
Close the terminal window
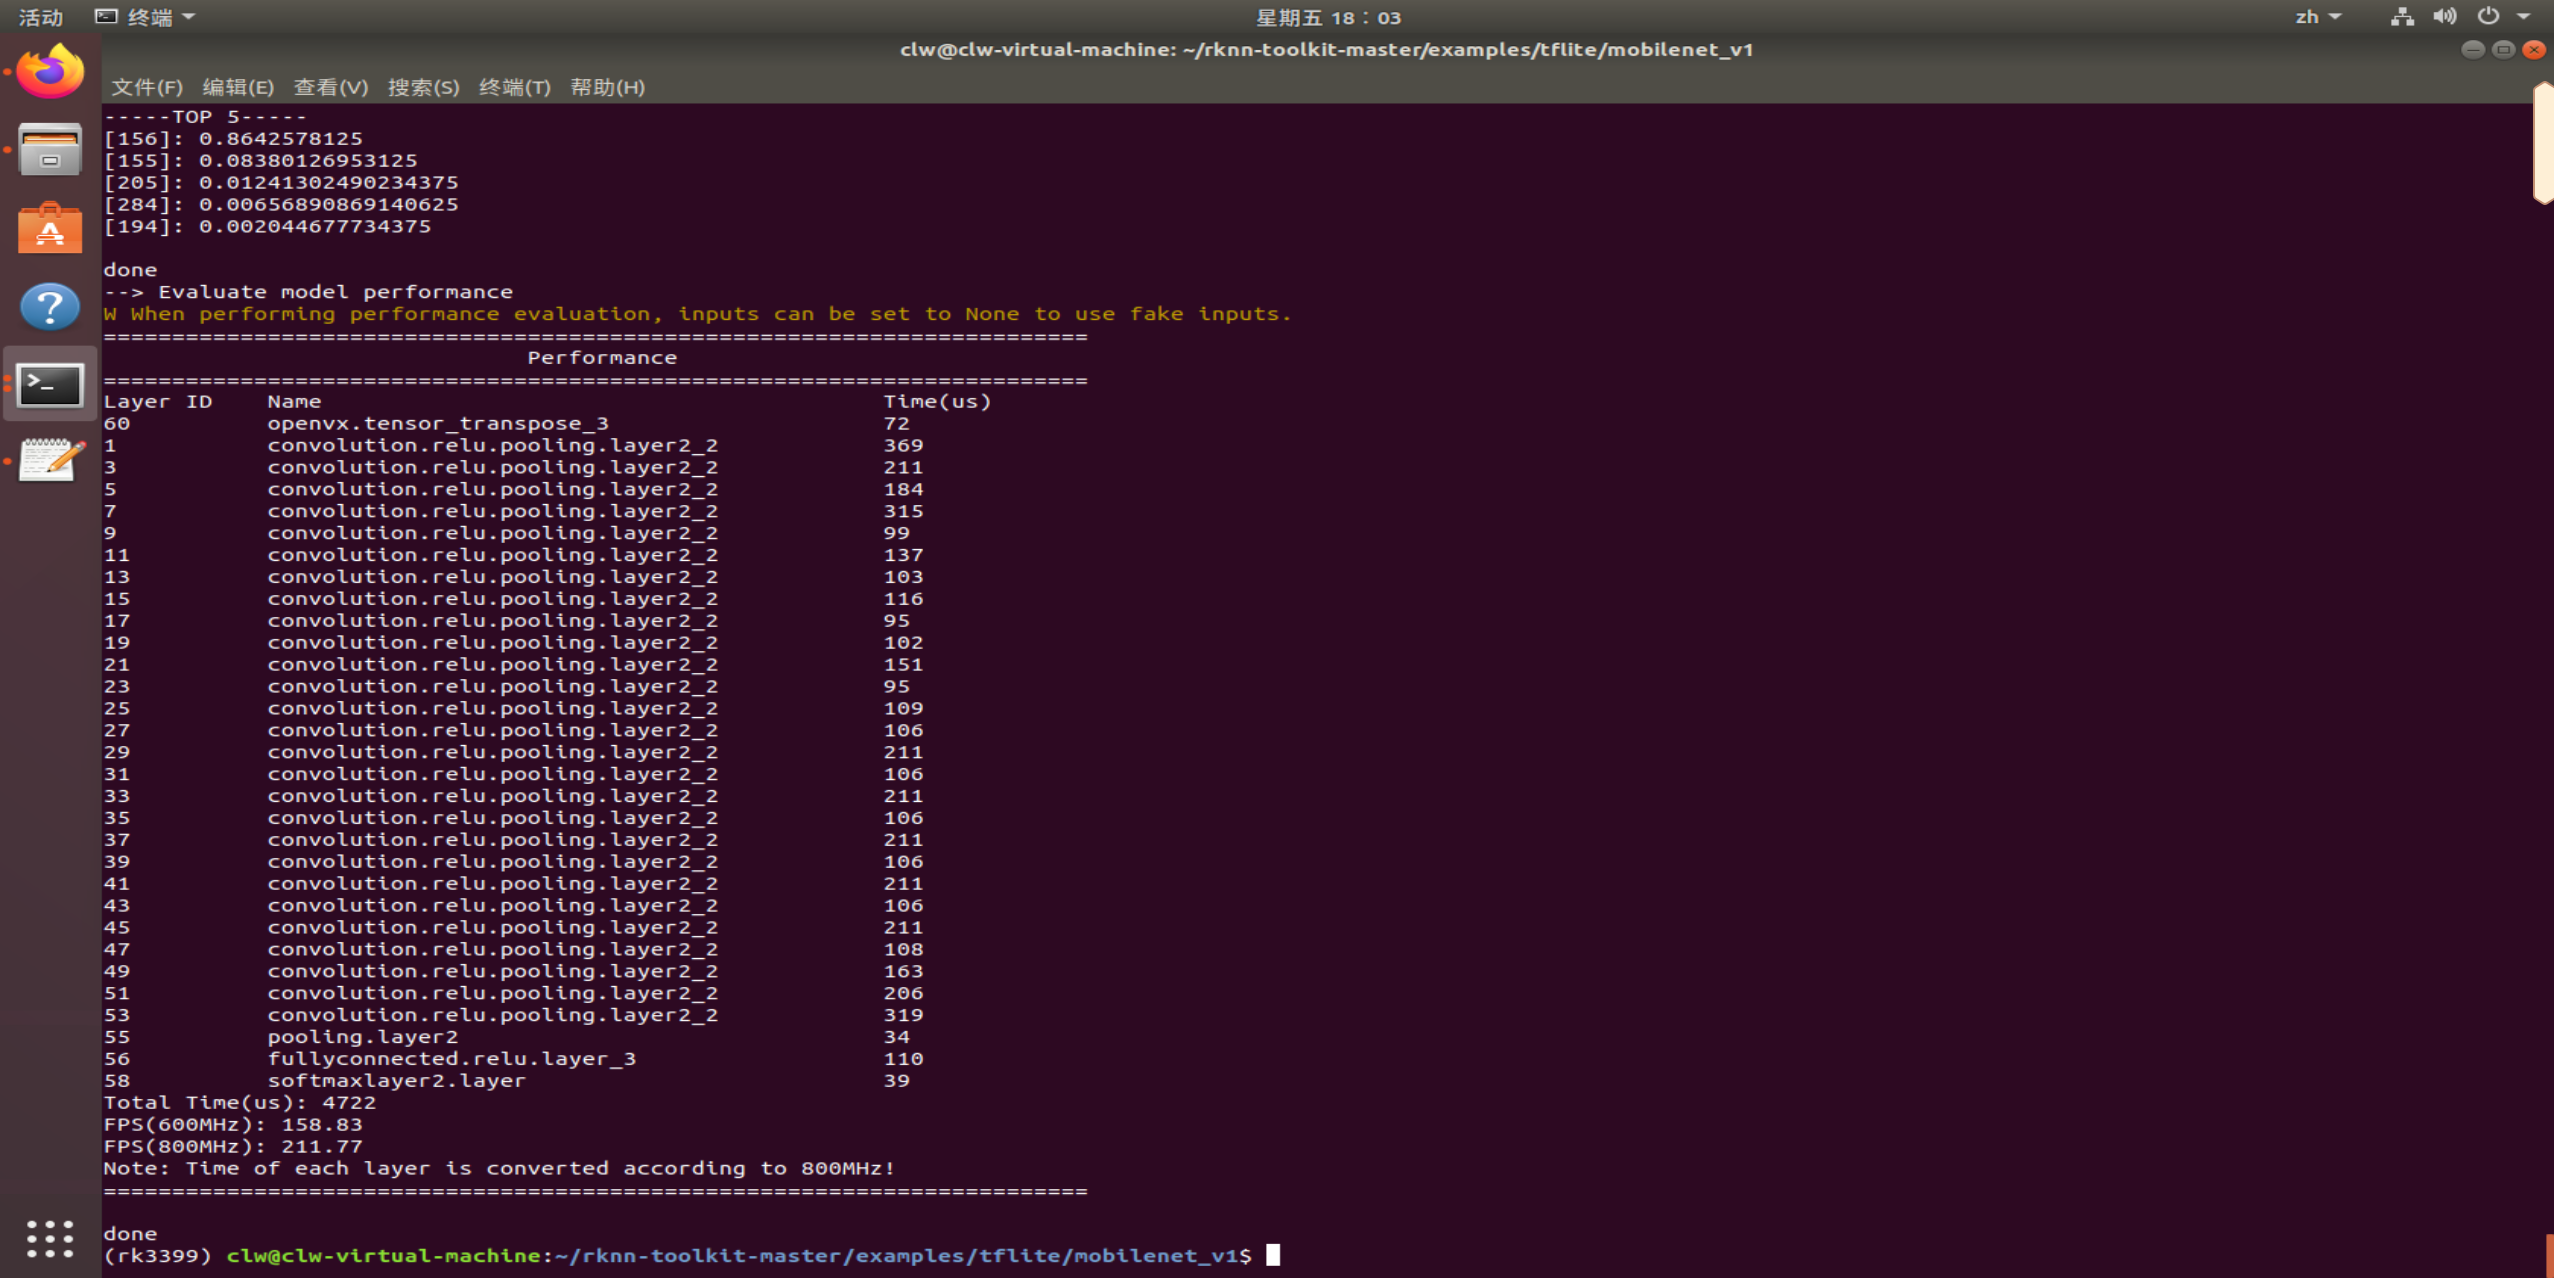2534,49
